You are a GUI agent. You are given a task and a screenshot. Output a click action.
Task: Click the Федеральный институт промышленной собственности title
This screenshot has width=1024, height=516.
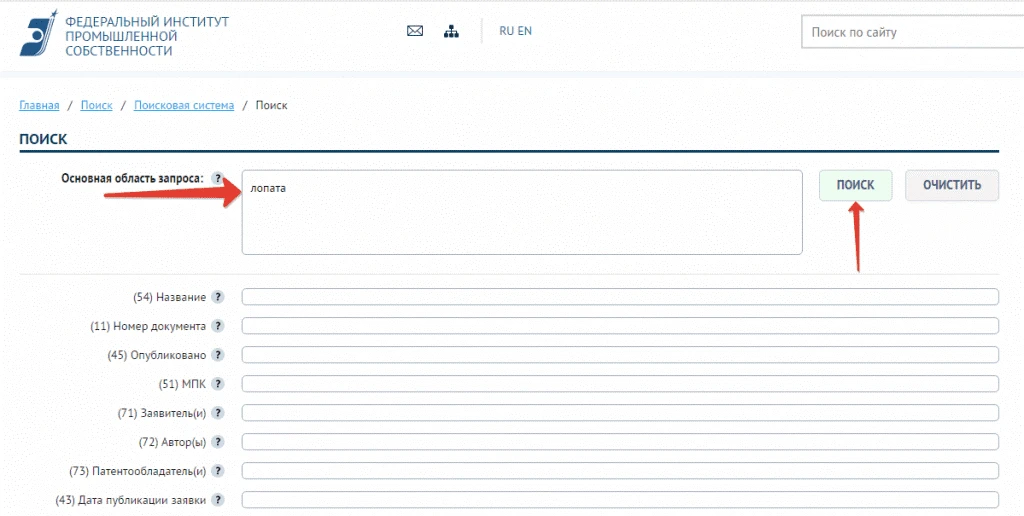147,36
